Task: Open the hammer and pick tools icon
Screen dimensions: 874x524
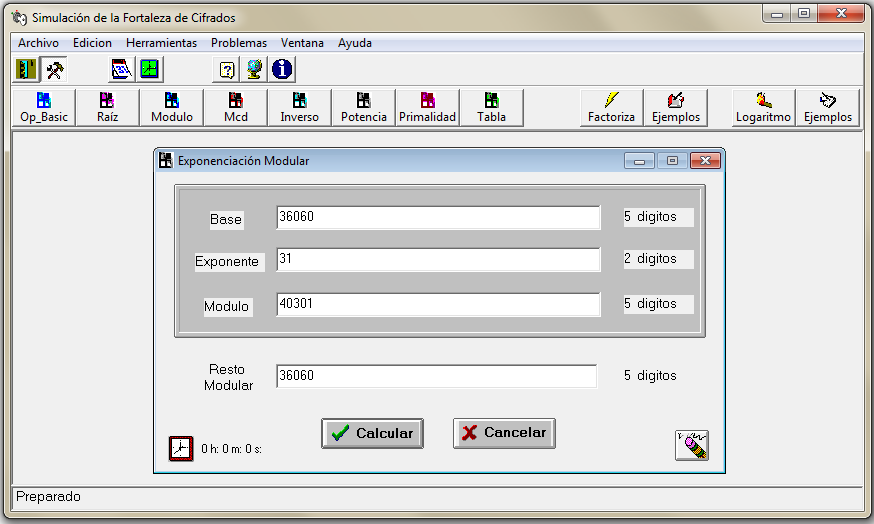Action: 54,69
